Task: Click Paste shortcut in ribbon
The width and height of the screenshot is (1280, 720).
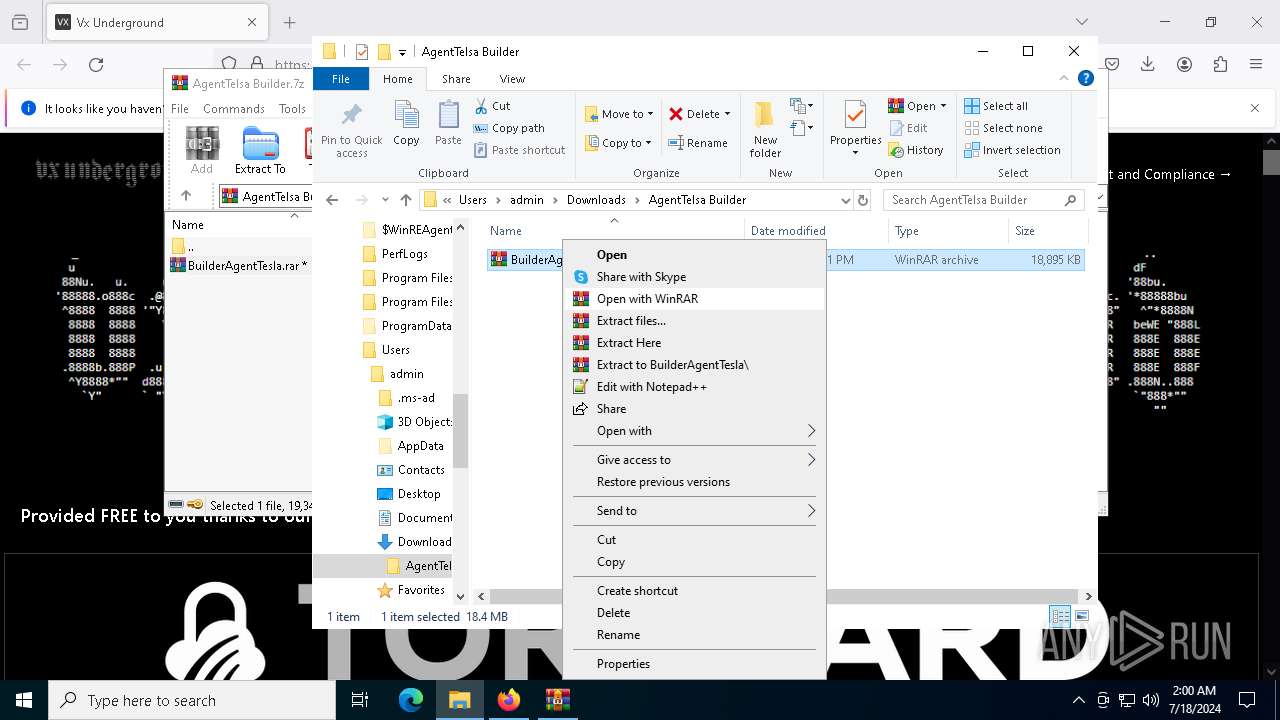Action: pyautogui.click(x=520, y=150)
